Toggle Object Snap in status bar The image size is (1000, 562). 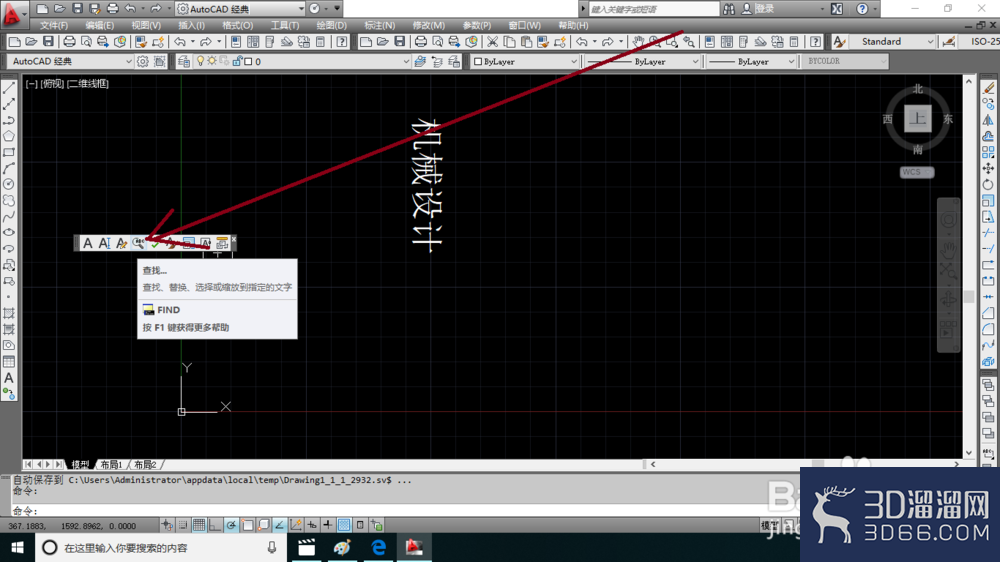[x=247, y=525]
